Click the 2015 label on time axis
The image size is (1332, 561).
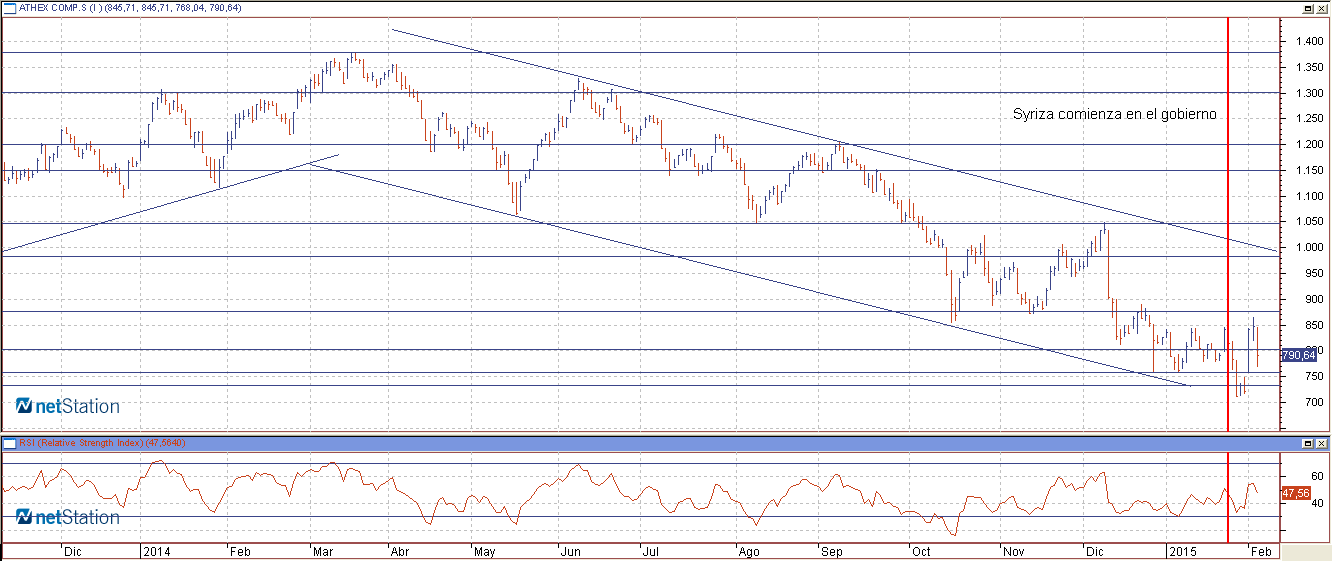[x=1184, y=551]
